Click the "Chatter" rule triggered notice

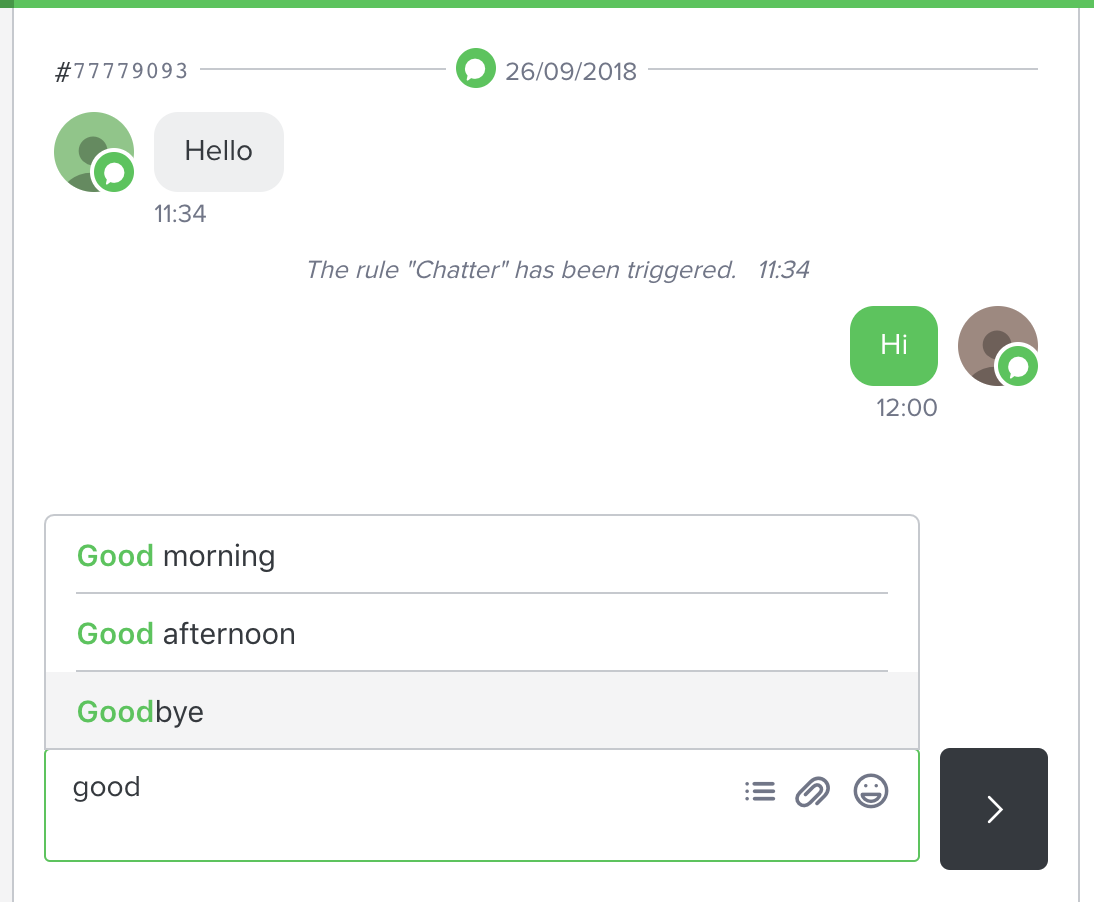click(521, 270)
